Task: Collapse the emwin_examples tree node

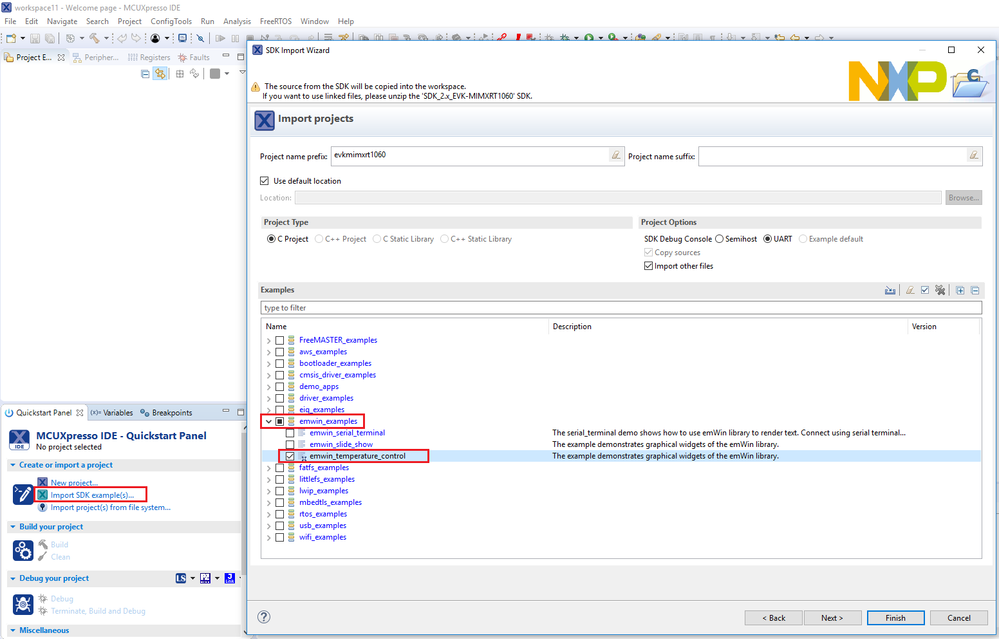Action: (269, 421)
